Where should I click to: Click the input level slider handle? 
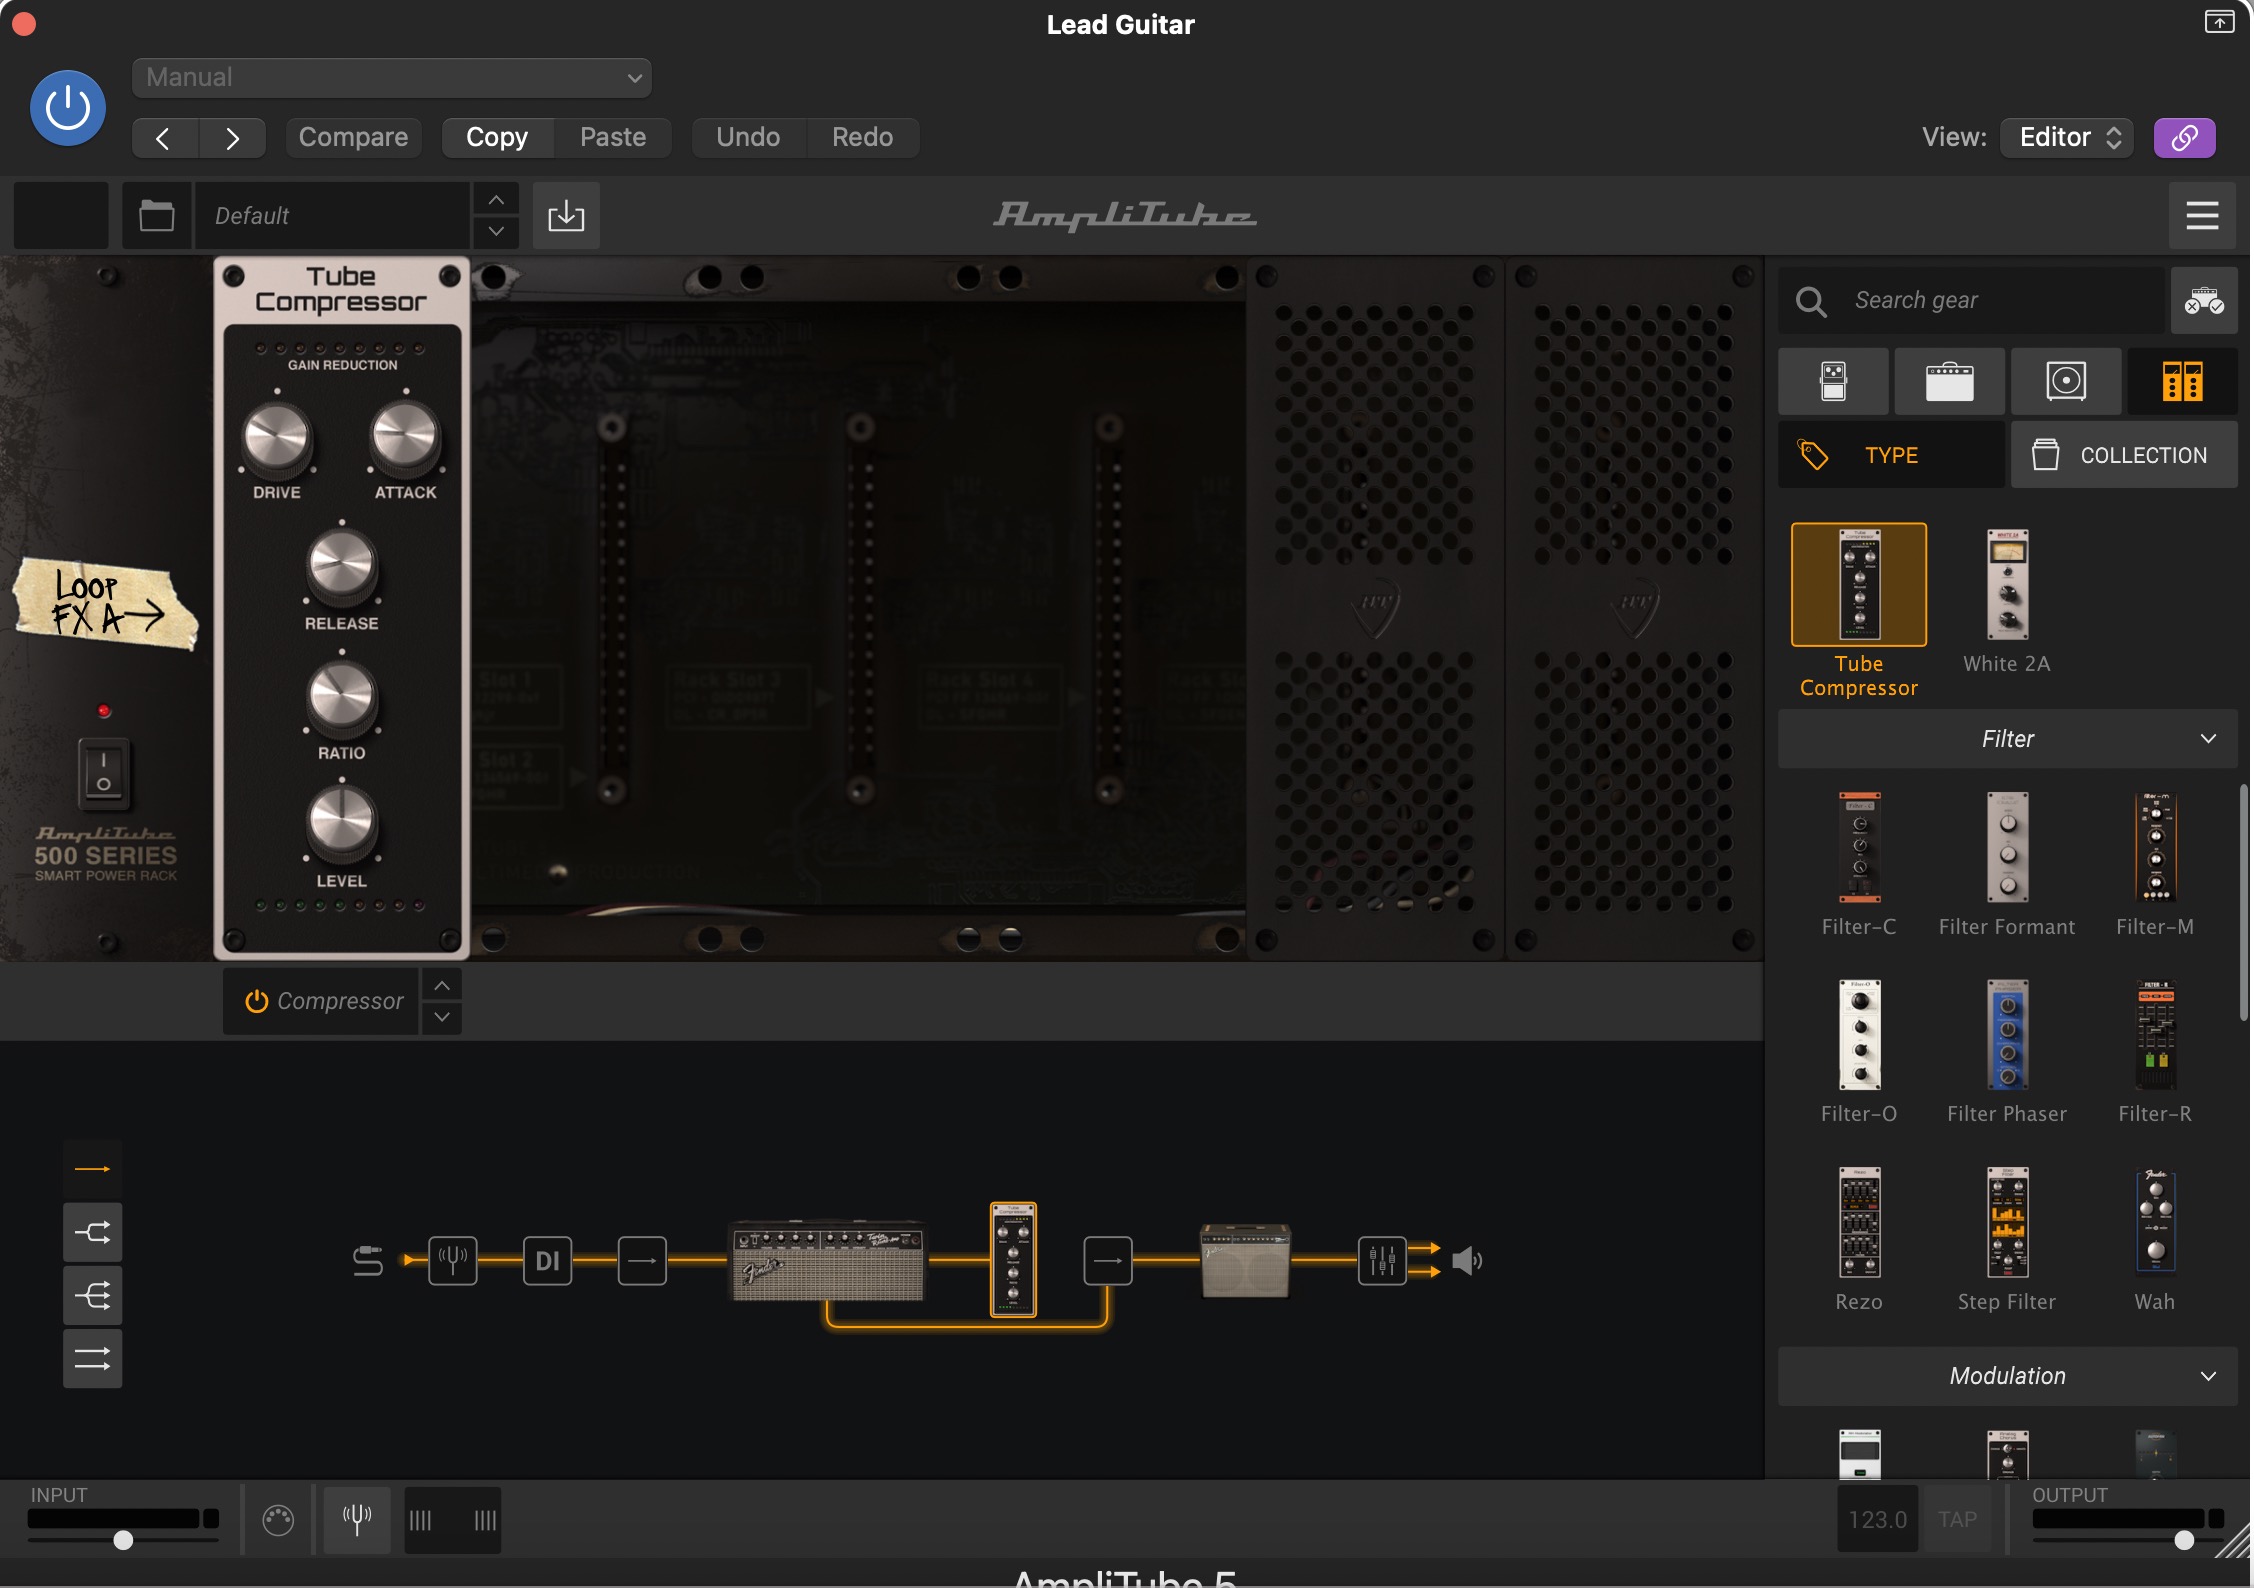click(123, 1540)
